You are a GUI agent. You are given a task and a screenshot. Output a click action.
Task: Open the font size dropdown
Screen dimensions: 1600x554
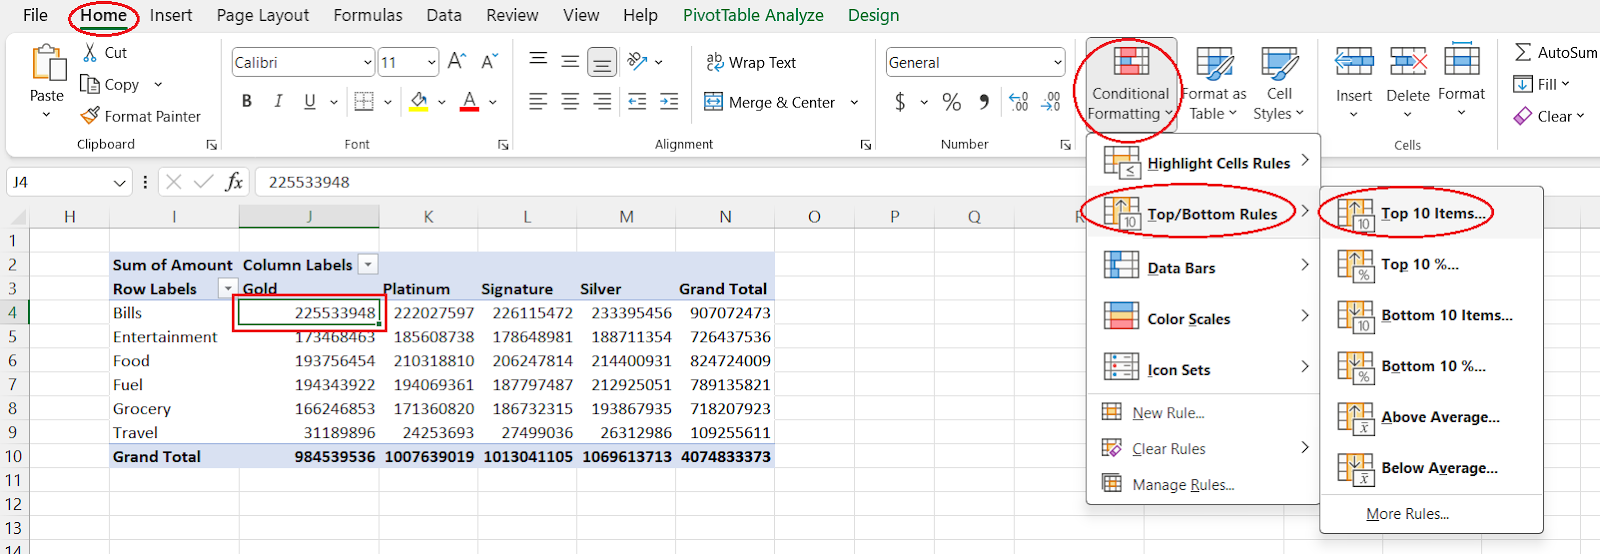[431, 62]
